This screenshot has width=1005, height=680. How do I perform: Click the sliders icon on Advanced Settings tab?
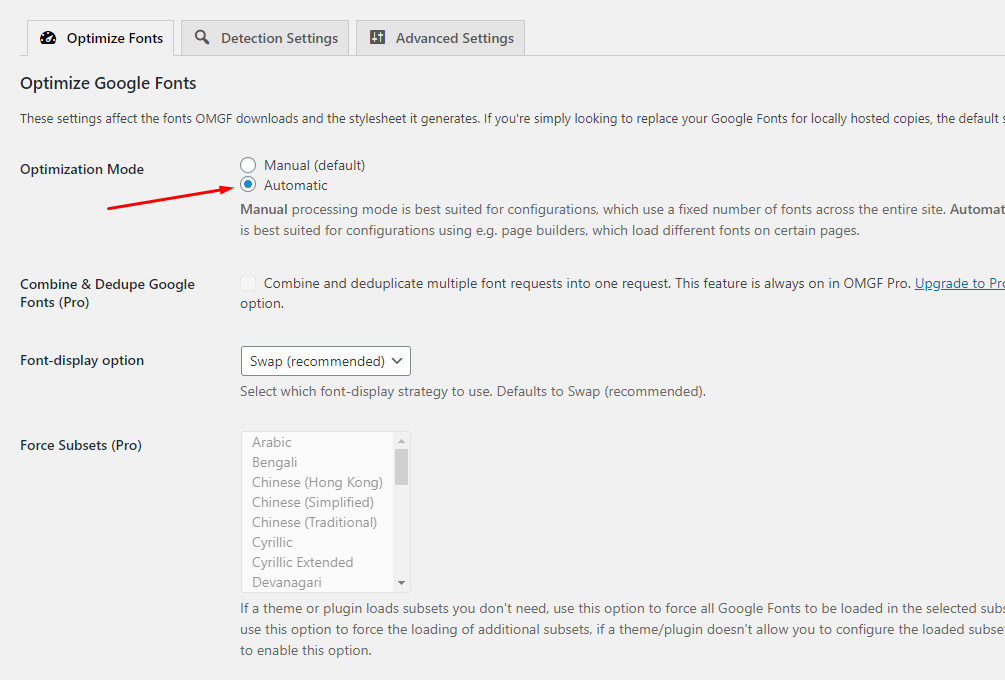tap(378, 37)
